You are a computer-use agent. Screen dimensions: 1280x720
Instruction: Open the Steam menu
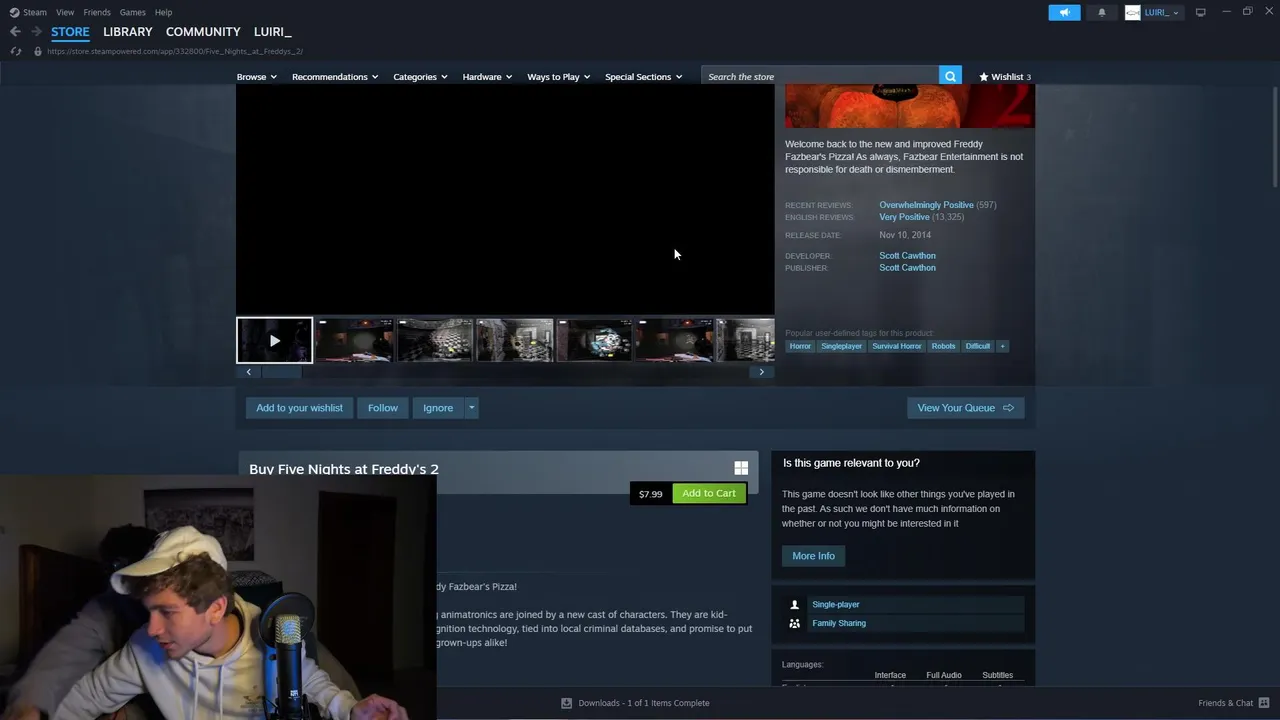pyautogui.click(x=35, y=12)
